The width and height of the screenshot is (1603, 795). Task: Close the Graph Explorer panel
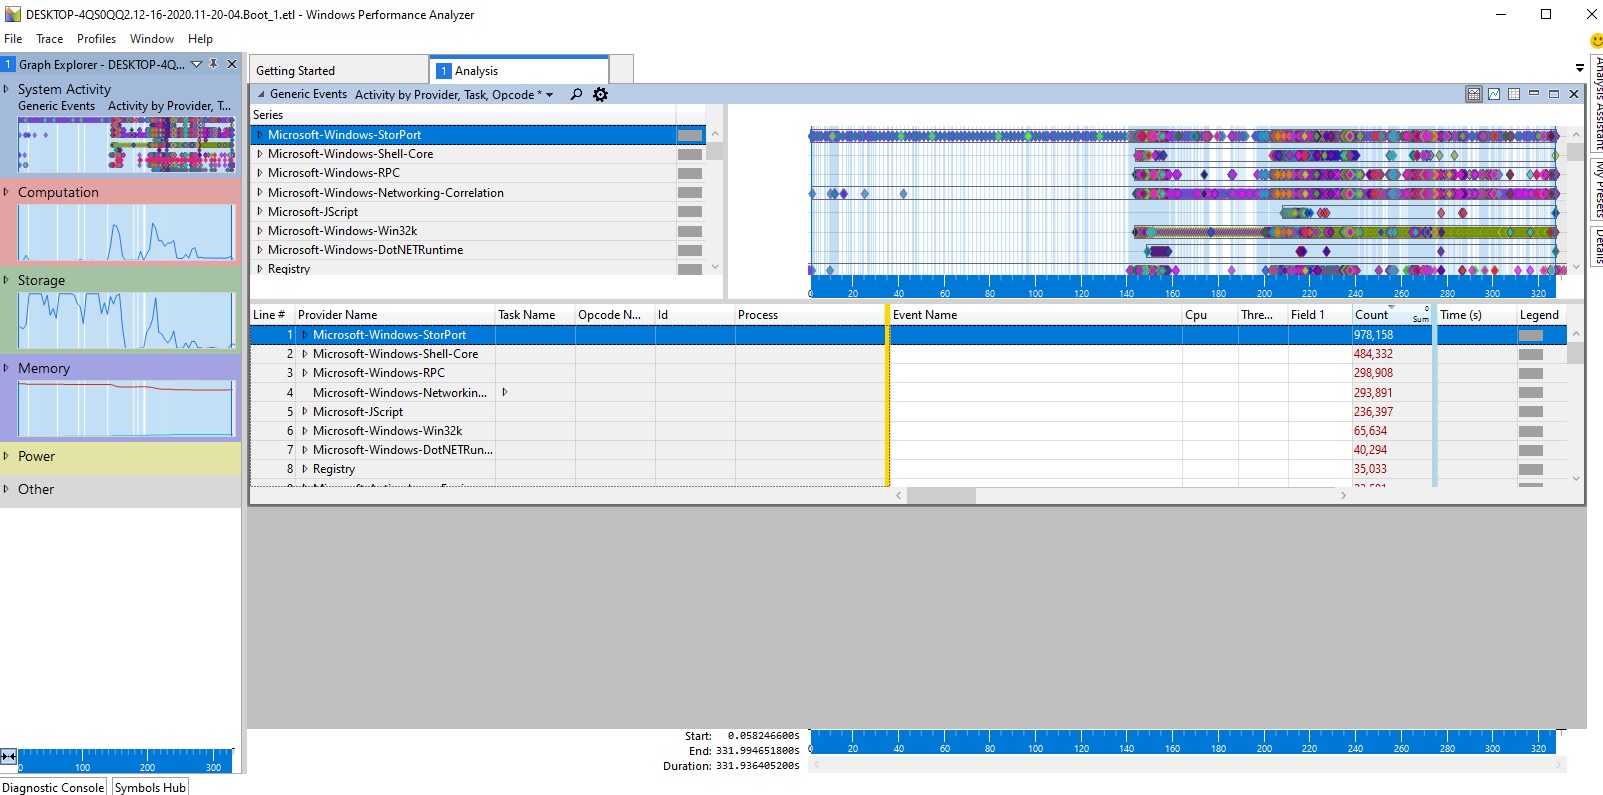232,64
